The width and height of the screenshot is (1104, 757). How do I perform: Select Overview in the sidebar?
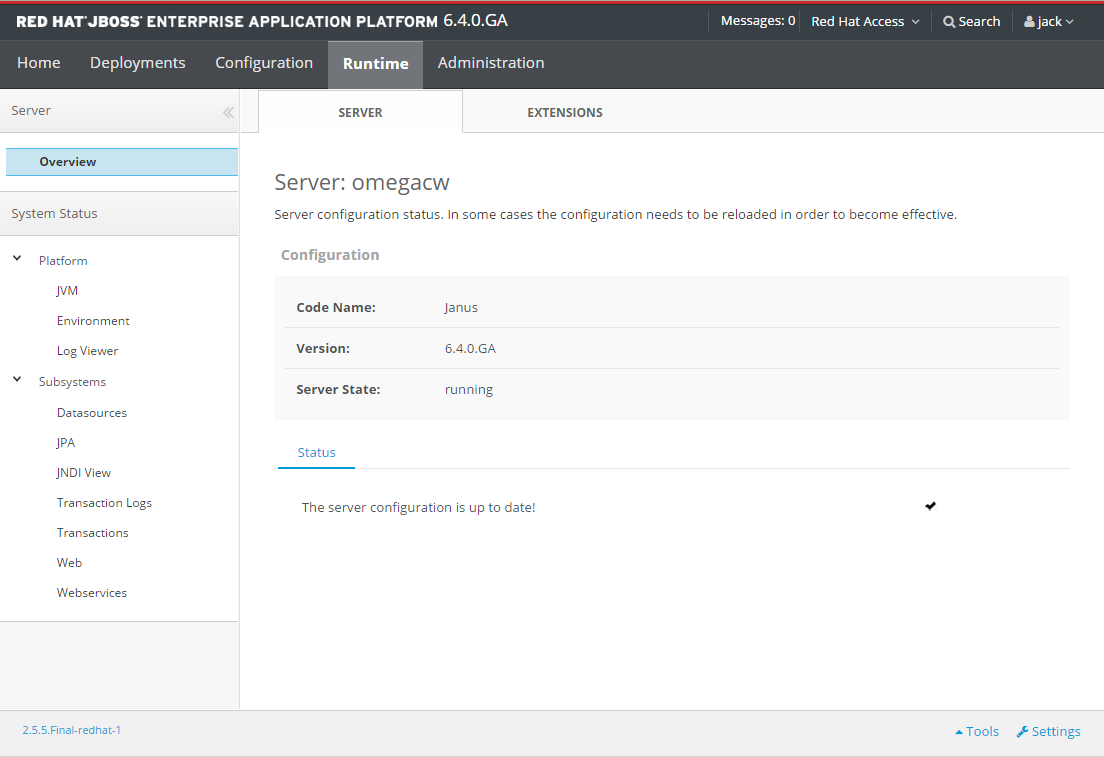[122, 162]
